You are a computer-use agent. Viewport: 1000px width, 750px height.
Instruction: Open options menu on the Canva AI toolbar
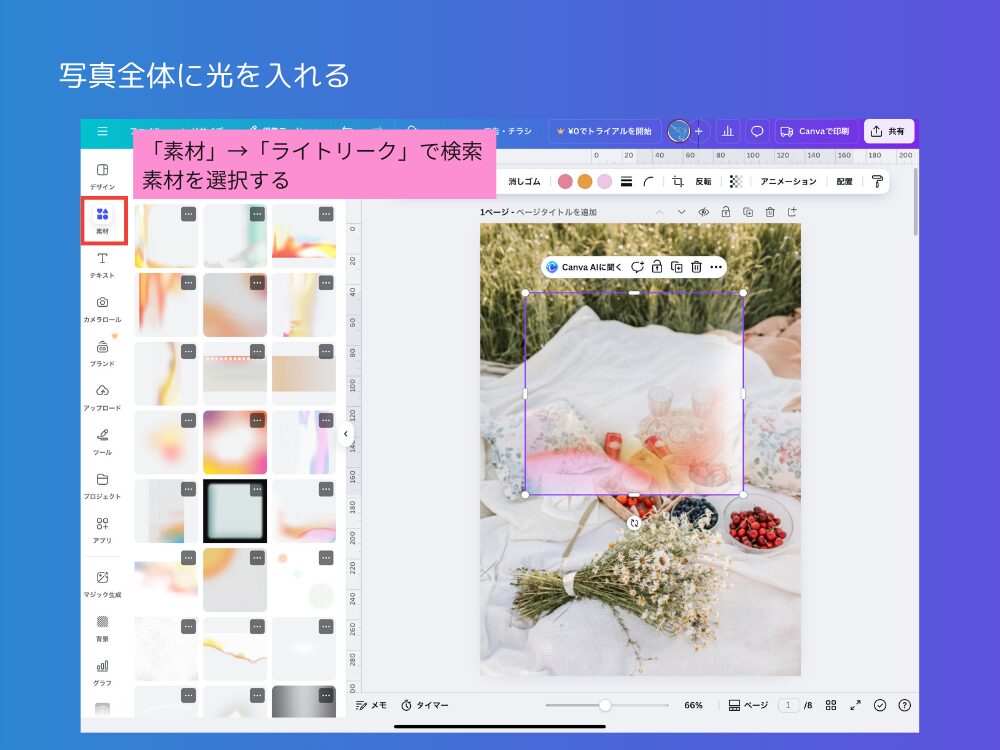(x=716, y=267)
